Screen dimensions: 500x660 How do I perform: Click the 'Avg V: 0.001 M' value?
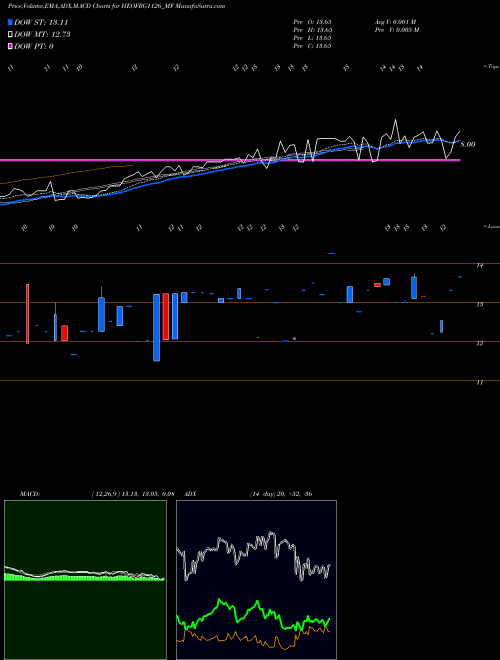click(395, 21)
